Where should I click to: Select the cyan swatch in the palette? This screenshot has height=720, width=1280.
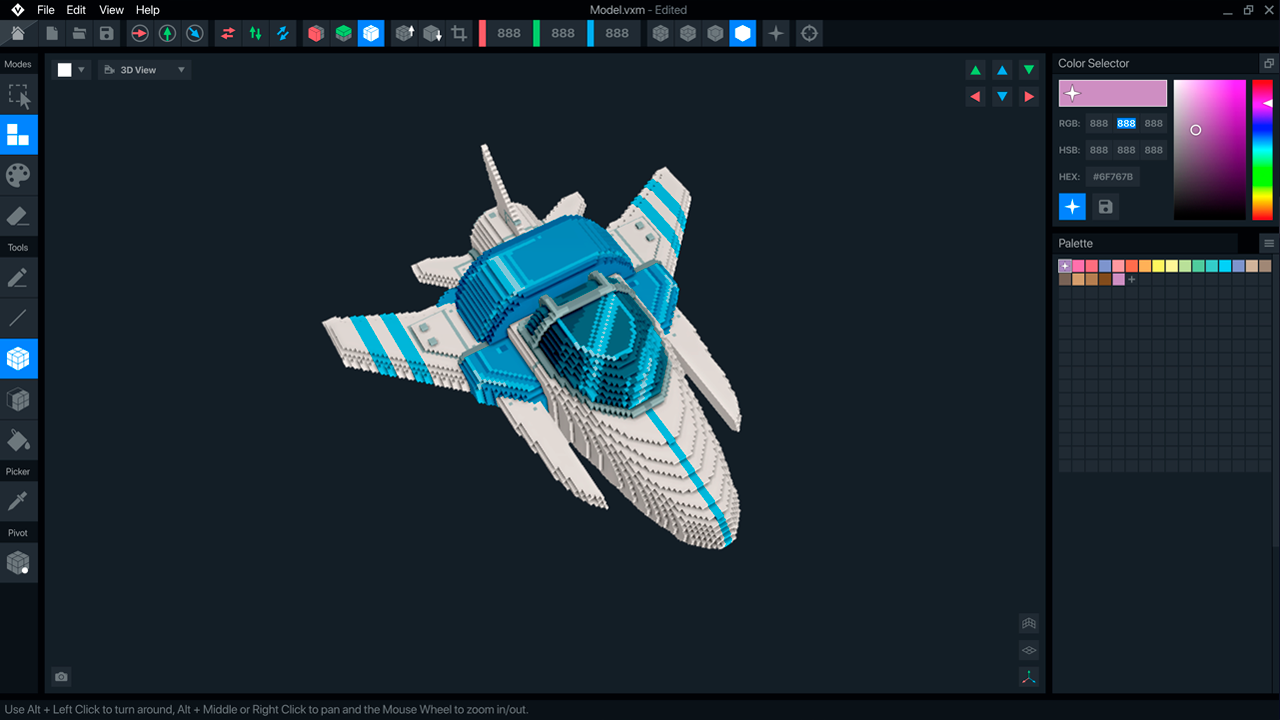click(1225, 266)
